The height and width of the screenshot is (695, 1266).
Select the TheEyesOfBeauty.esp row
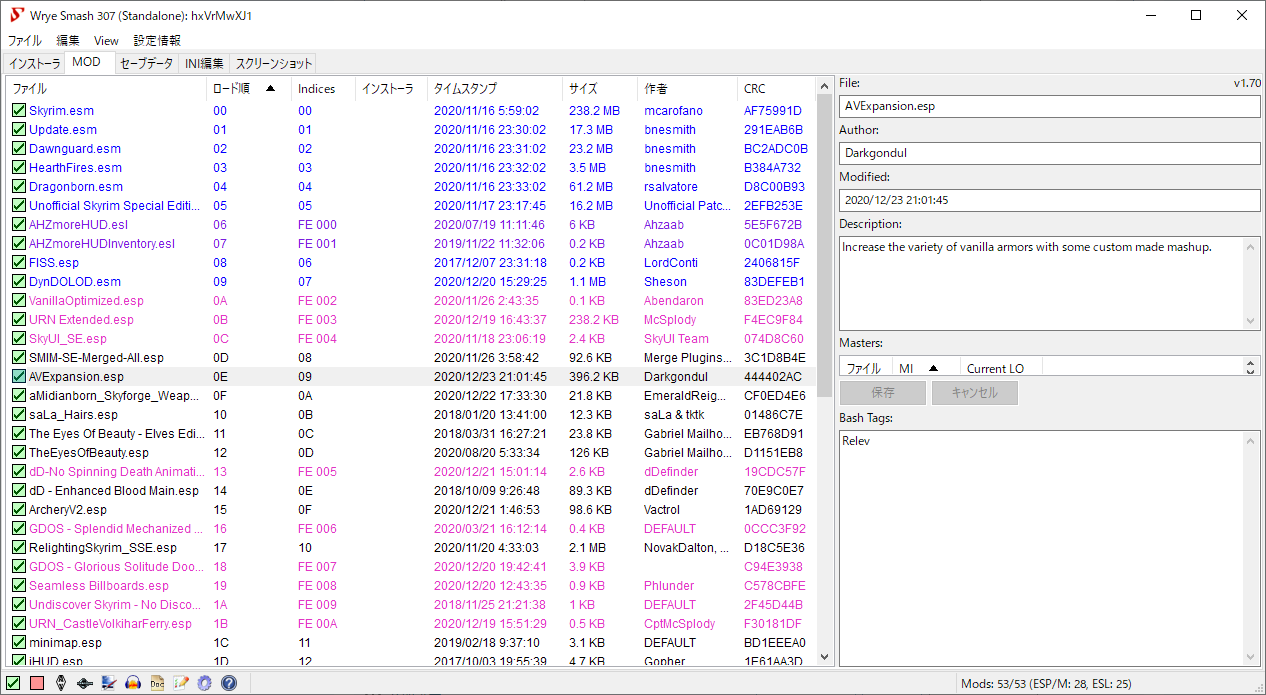411,453
